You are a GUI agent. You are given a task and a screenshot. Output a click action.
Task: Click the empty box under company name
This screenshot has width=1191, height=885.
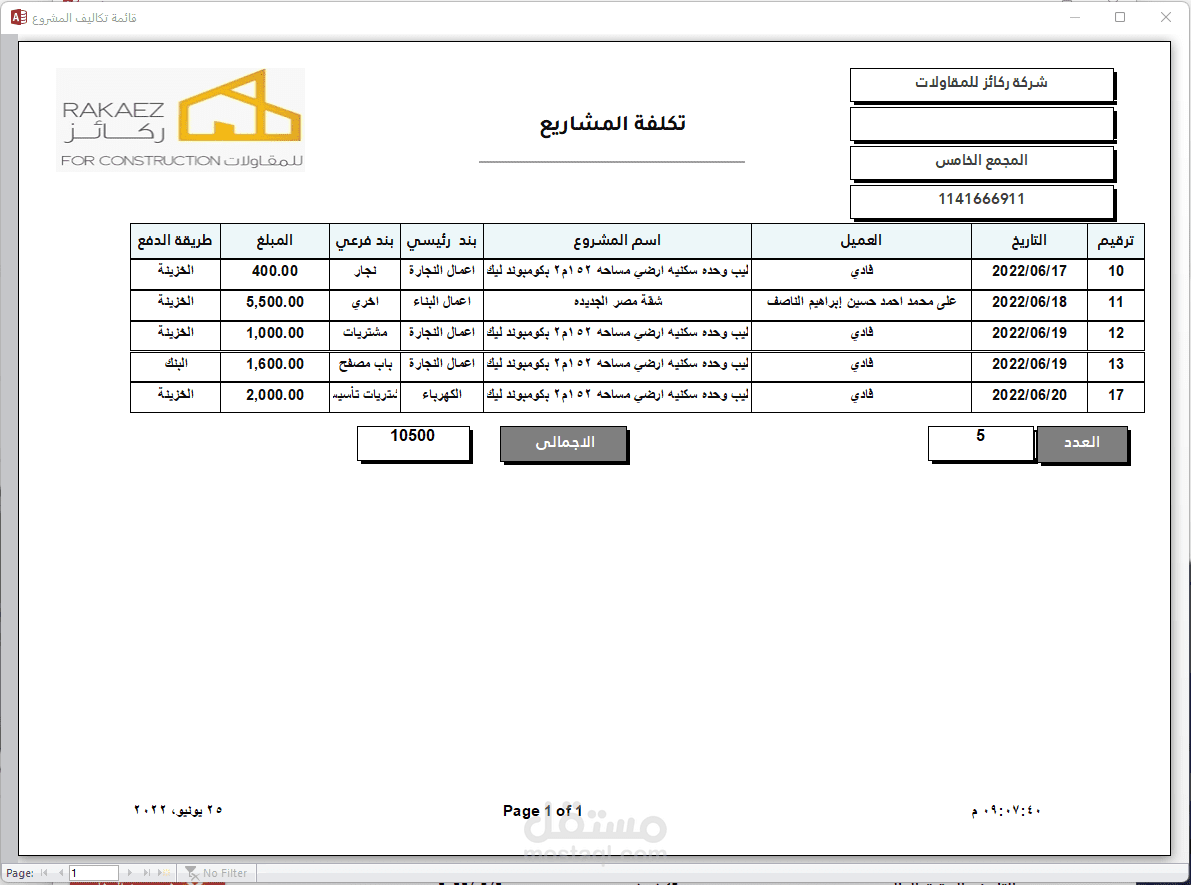click(x=981, y=123)
